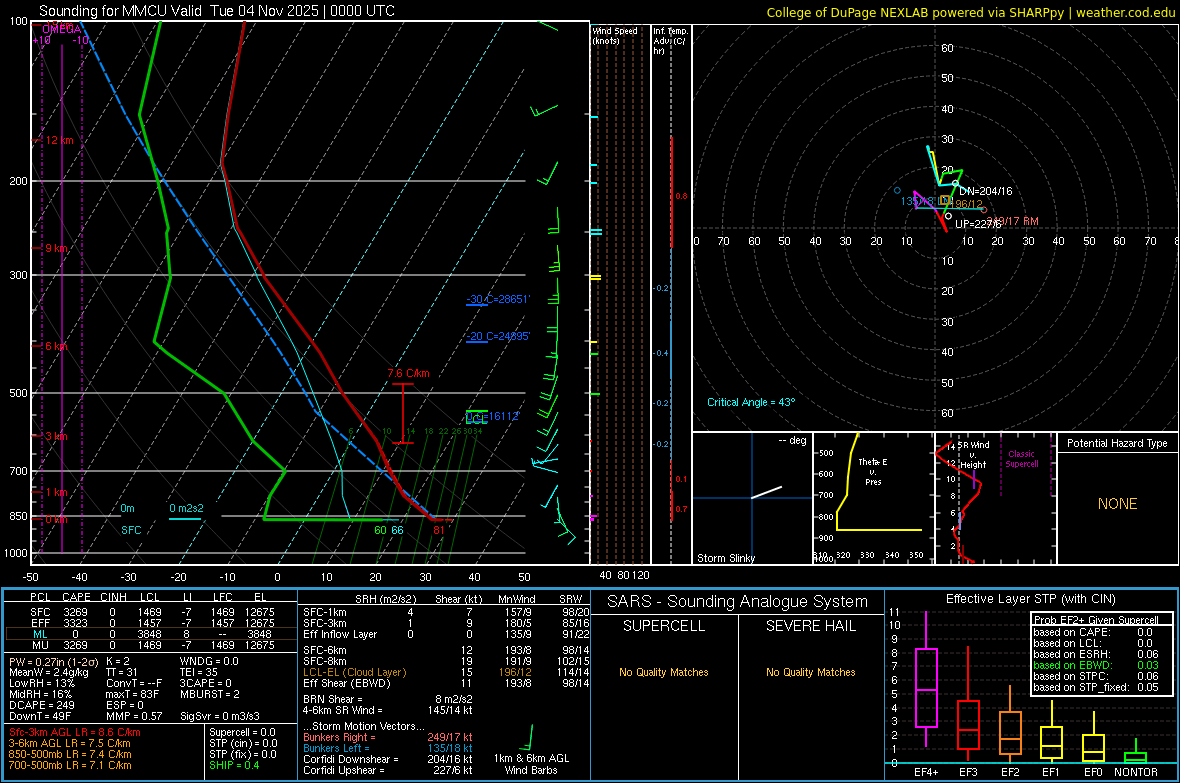Viewport: 1180px width, 783px height.
Task: Click the CAPE column header
Action: (76, 598)
